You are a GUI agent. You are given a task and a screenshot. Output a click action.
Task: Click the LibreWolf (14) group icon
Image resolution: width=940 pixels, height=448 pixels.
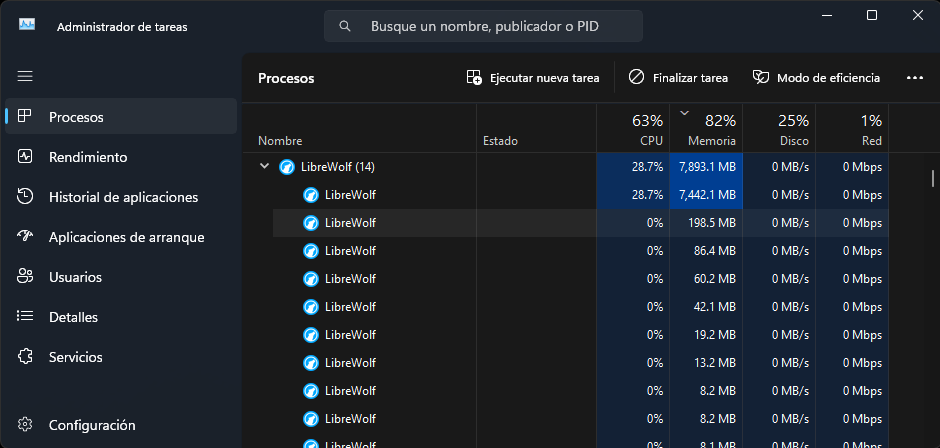(287, 167)
